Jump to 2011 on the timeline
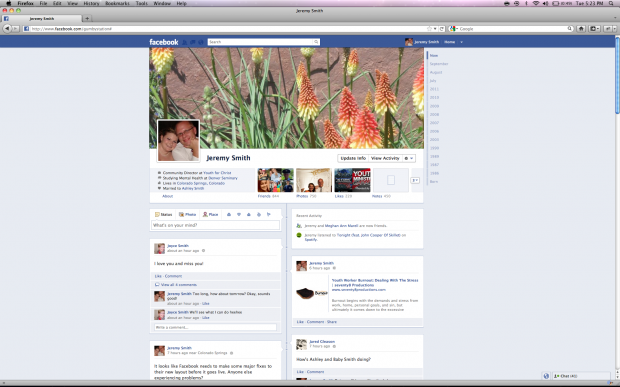This screenshot has width=620, height=387. click(x=434, y=89)
